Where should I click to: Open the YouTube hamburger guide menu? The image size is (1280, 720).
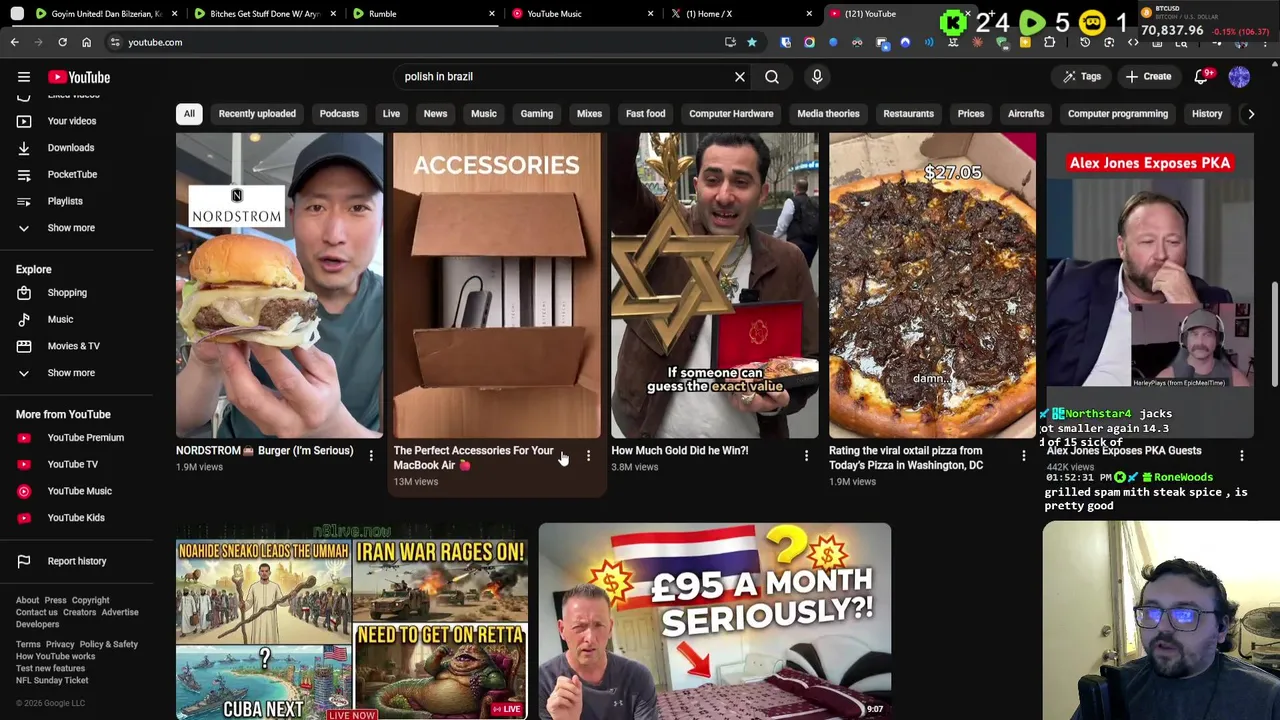24,77
